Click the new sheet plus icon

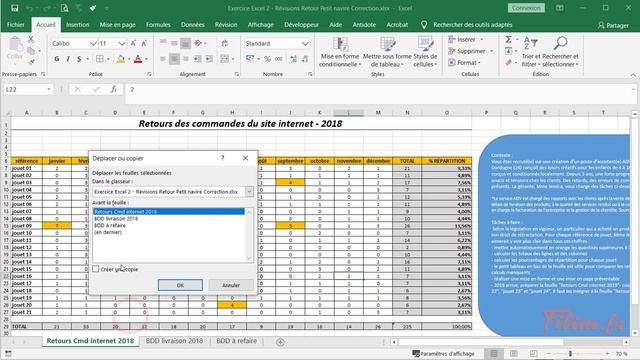click(x=280, y=342)
